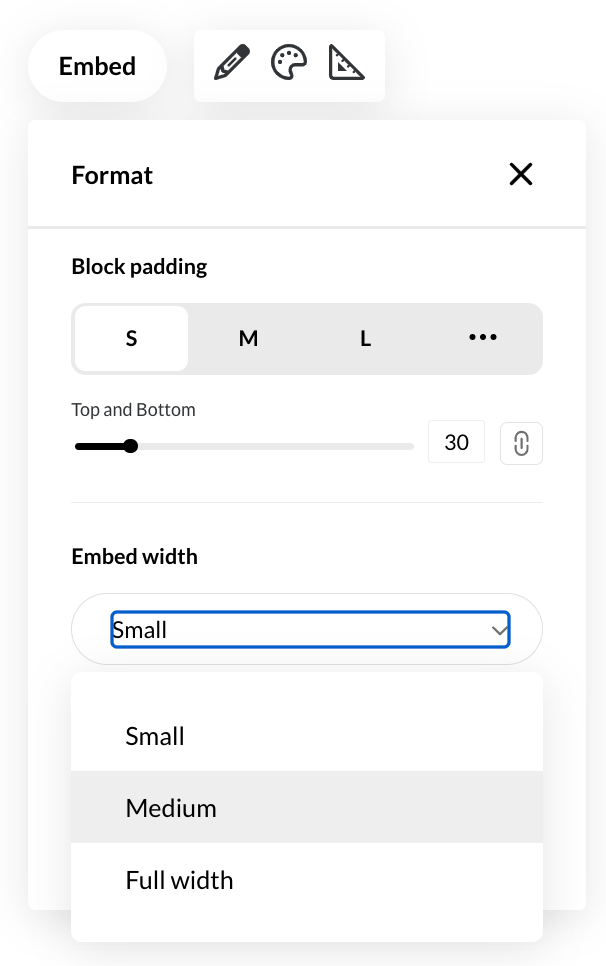The height and width of the screenshot is (966, 606).
Task: Click the pencil edit icon
Action: [231, 65]
